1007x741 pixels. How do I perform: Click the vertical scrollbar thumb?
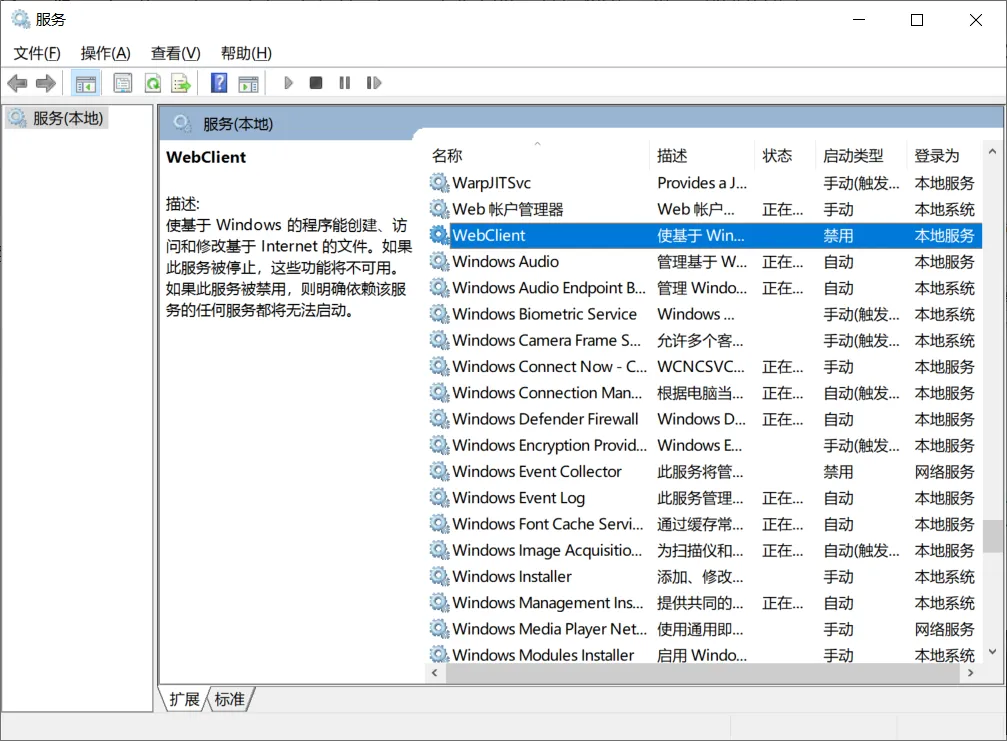[x=992, y=536]
